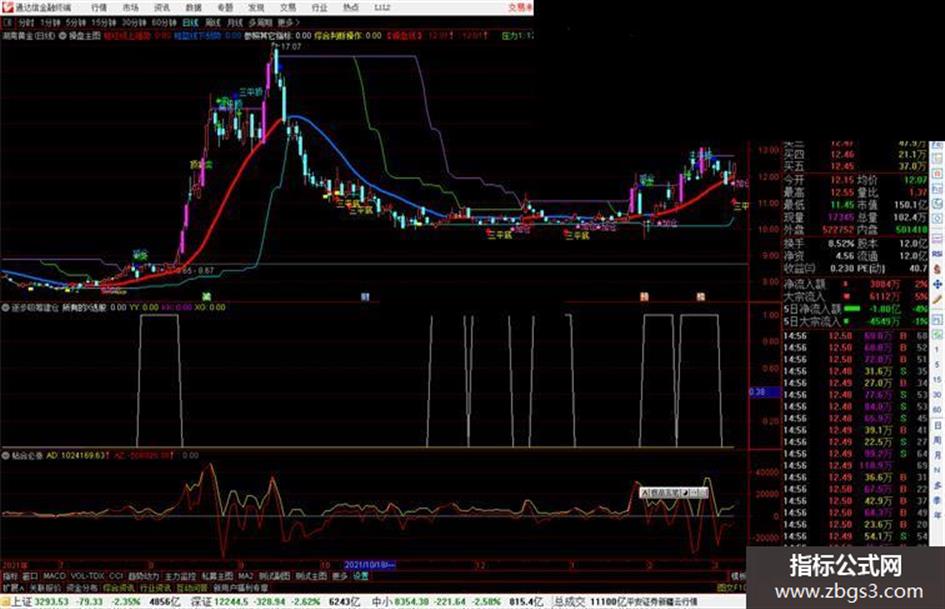Screen dimensions: 945x609
Task: Open the 市场 menu
Action: pyautogui.click(x=130, y=7)
